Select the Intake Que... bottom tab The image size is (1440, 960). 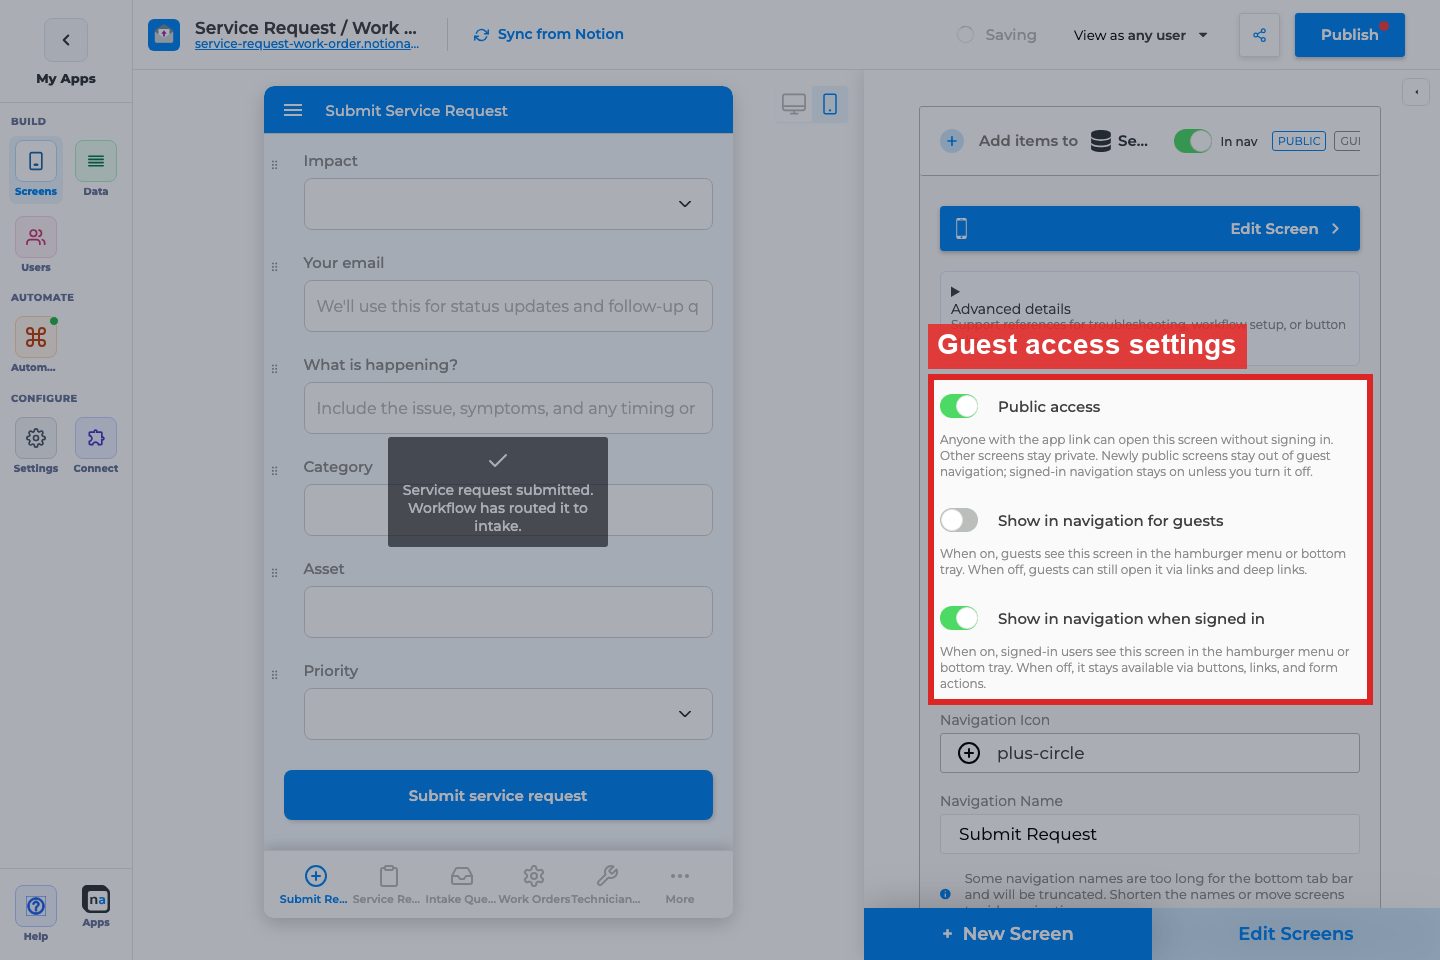461,885
